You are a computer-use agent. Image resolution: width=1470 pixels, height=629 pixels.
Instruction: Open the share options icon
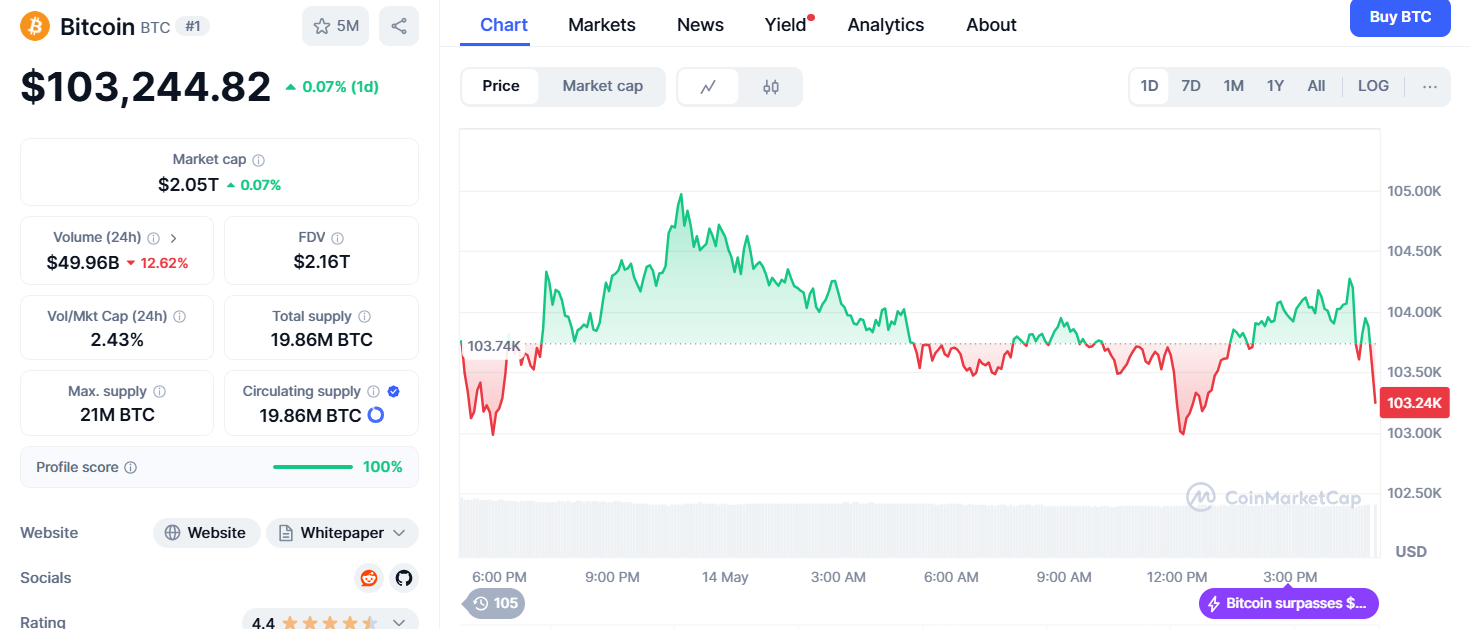click(x=399, y=26)
